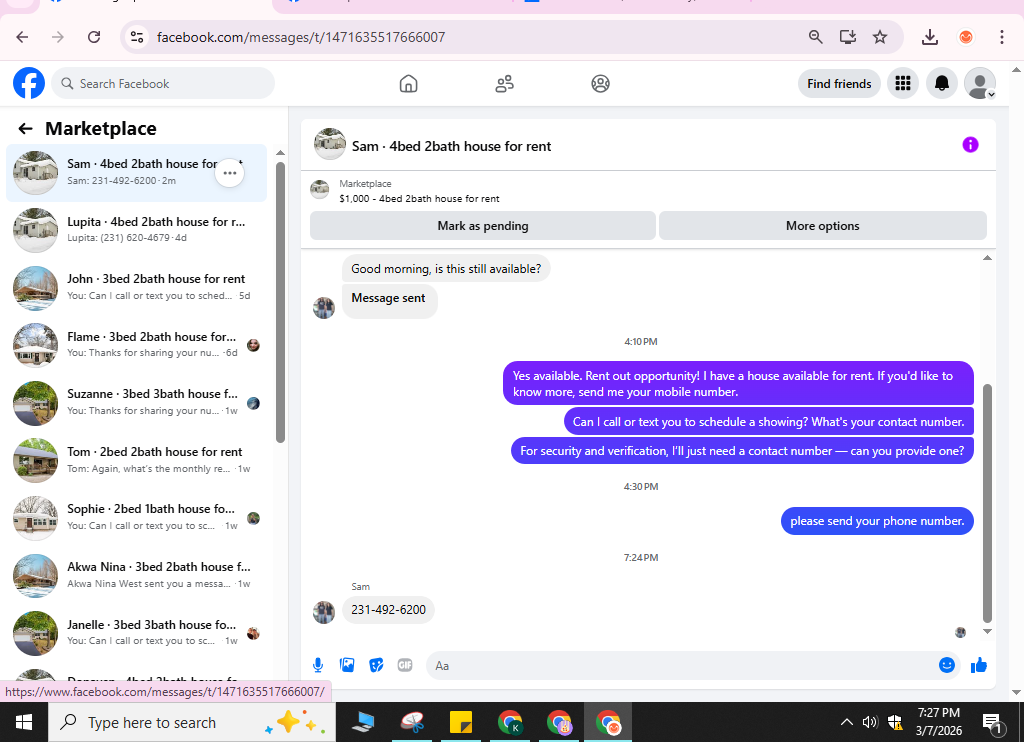Go back in browser history
The image size is (1024, 742).
(22, 37)
